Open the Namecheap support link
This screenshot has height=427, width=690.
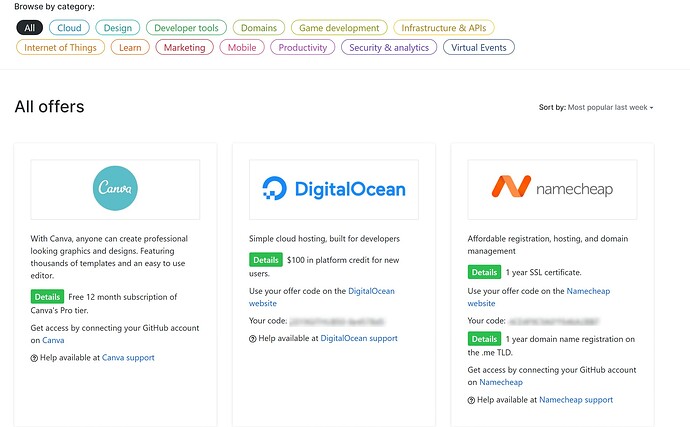tap(576, 400)
